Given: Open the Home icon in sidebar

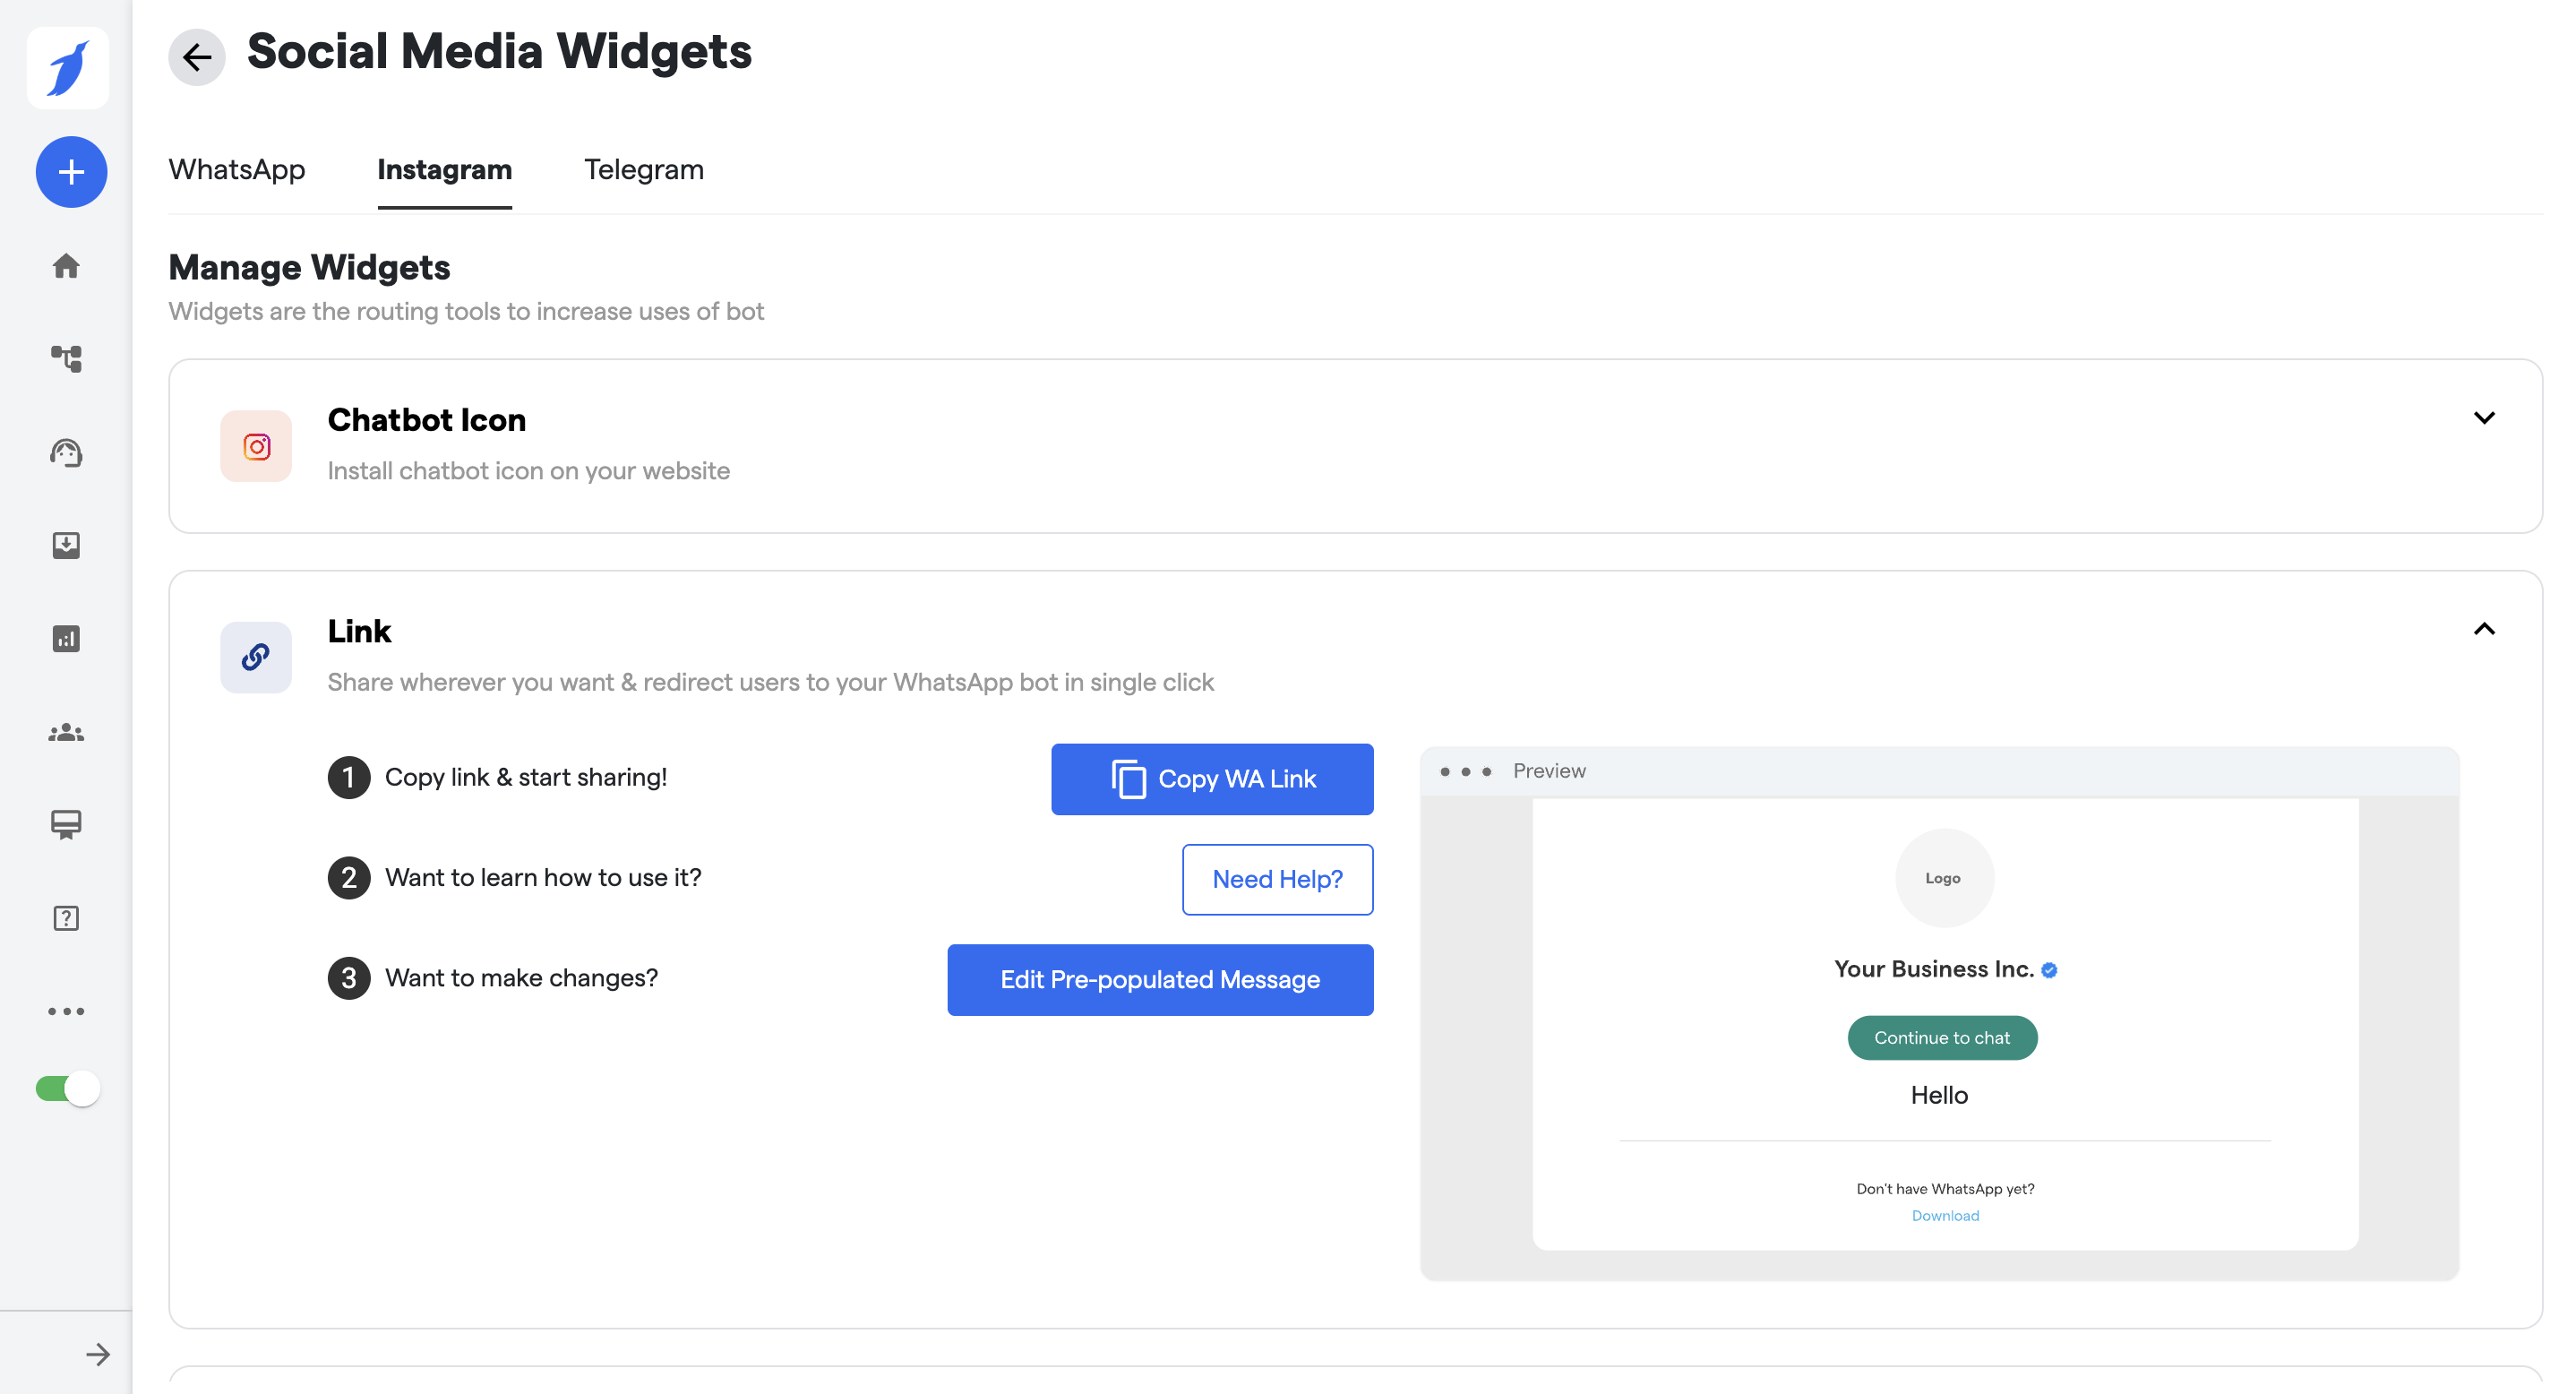Looking at the screenshot, I should [66, 266].
